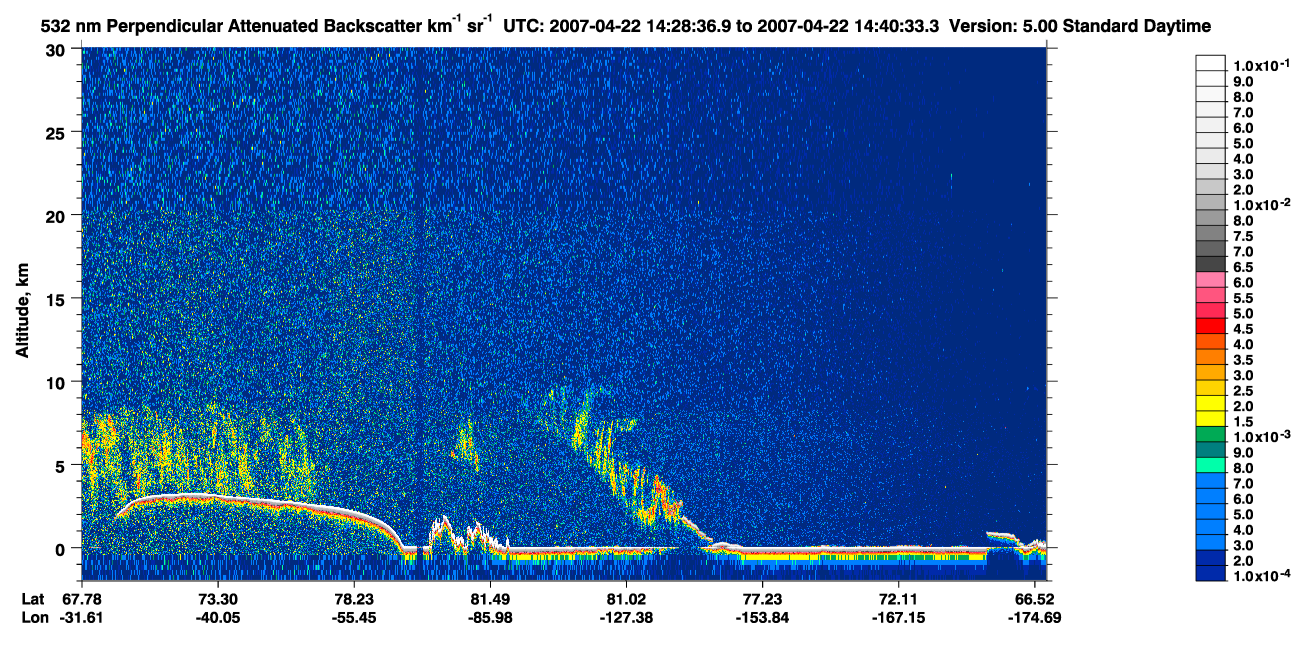Click latitude value 78.23
Viewport: 1300px width, 667px height.
tap(354, 598)
